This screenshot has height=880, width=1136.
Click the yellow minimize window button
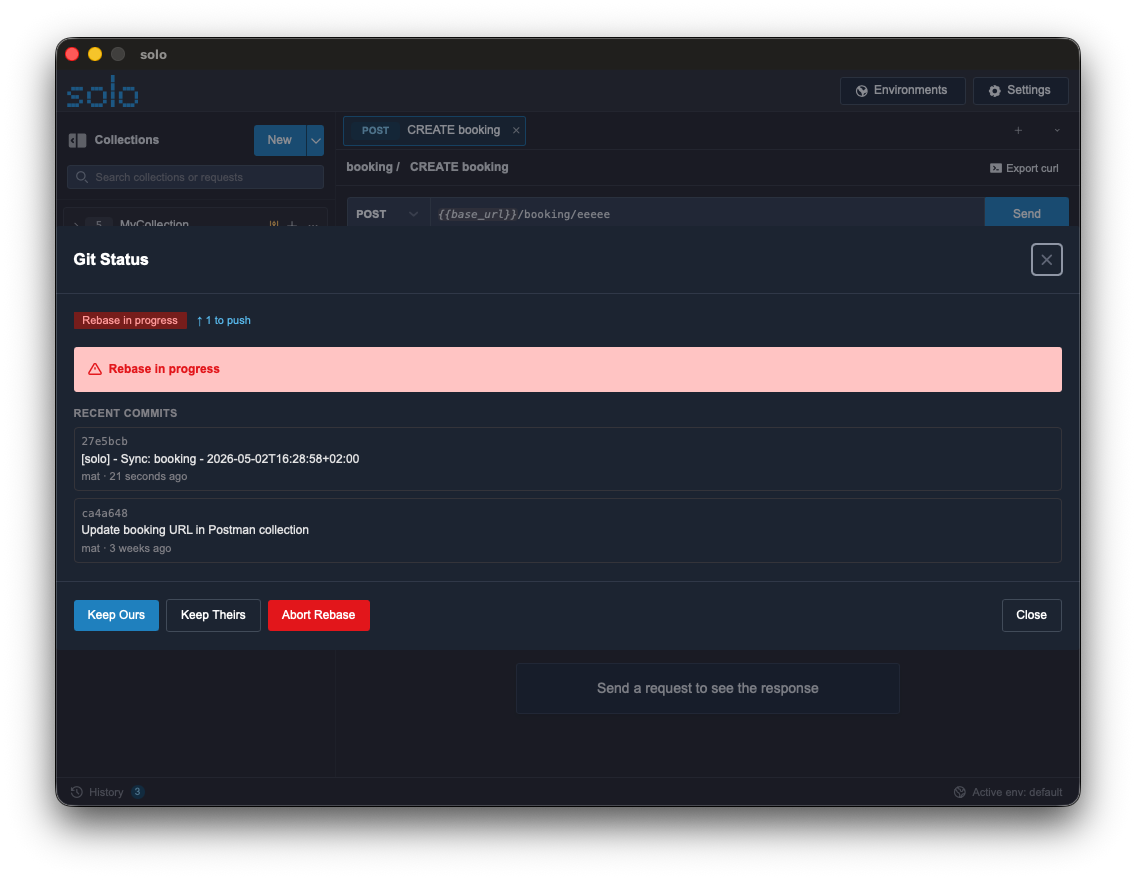95,54
